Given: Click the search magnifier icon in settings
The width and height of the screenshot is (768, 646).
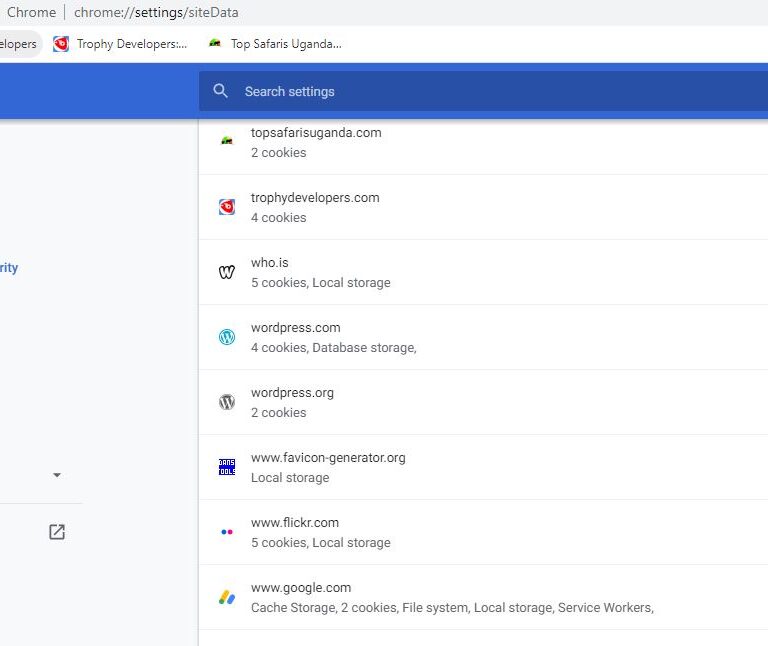Looking at the screenshot, I should pyautogui.click(x=220, y=91).
